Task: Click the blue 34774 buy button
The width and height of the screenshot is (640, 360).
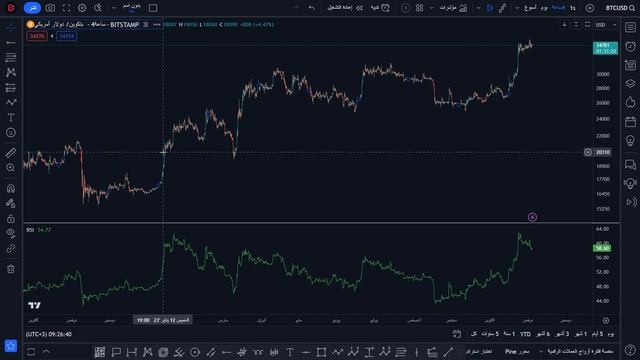Action: point(67,36)
